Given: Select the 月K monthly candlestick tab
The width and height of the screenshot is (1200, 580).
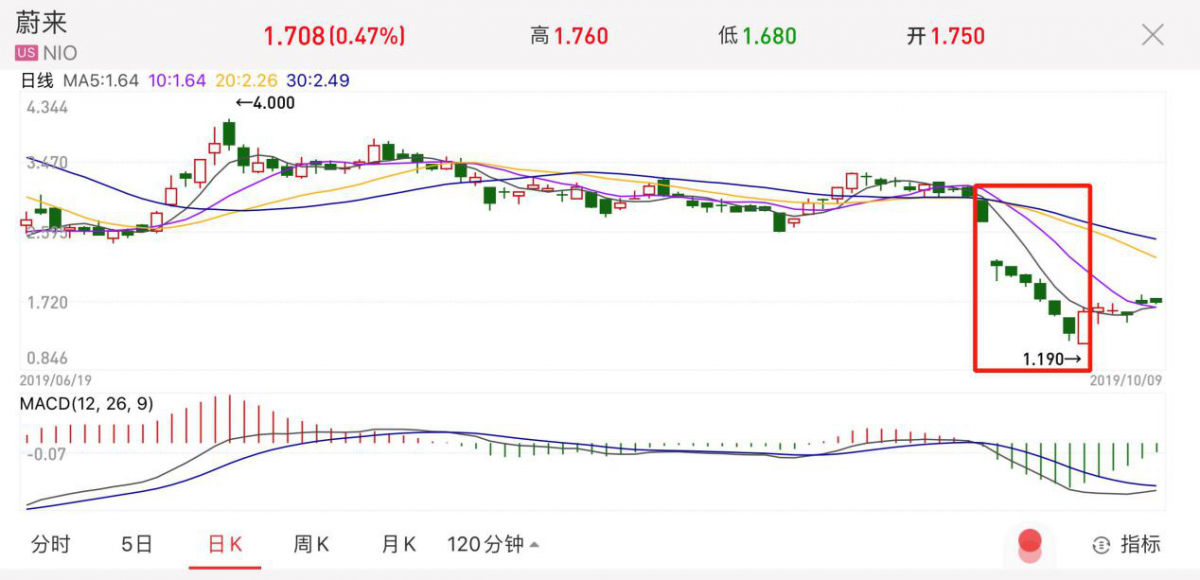Looking at the screenshot, I should (x=398, y=544).
